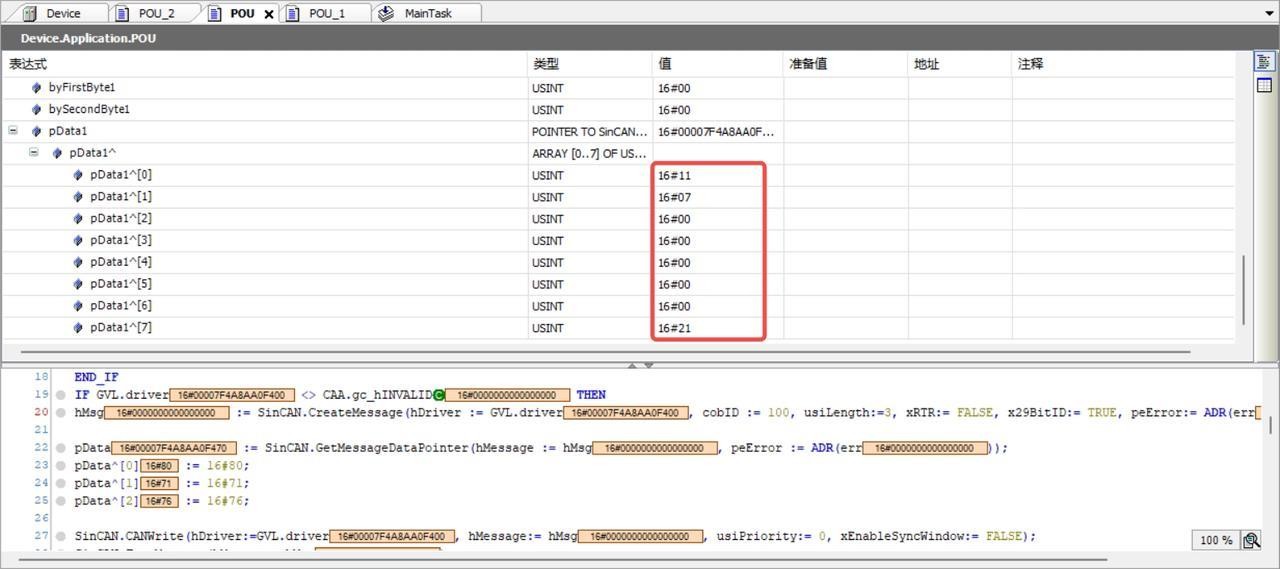The height and width of the screenshot is (569, 1280).
Task: Switch to tabular view icon
Action: point(1262,85)
